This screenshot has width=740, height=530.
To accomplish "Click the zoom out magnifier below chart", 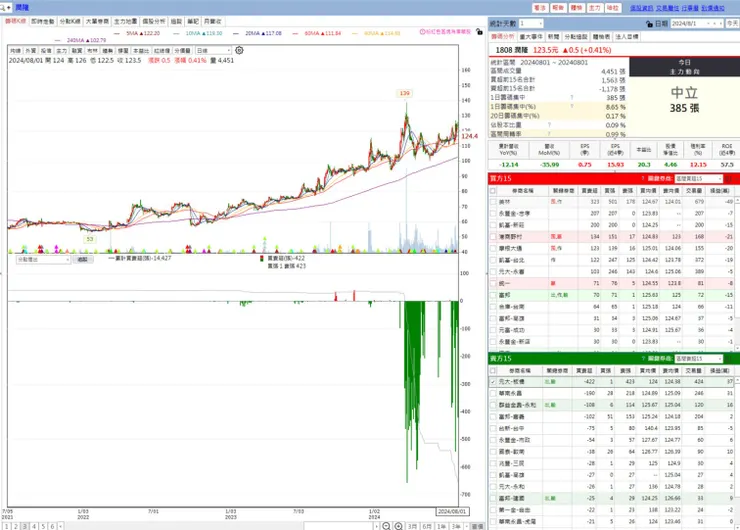I will [x=386, y=526].
